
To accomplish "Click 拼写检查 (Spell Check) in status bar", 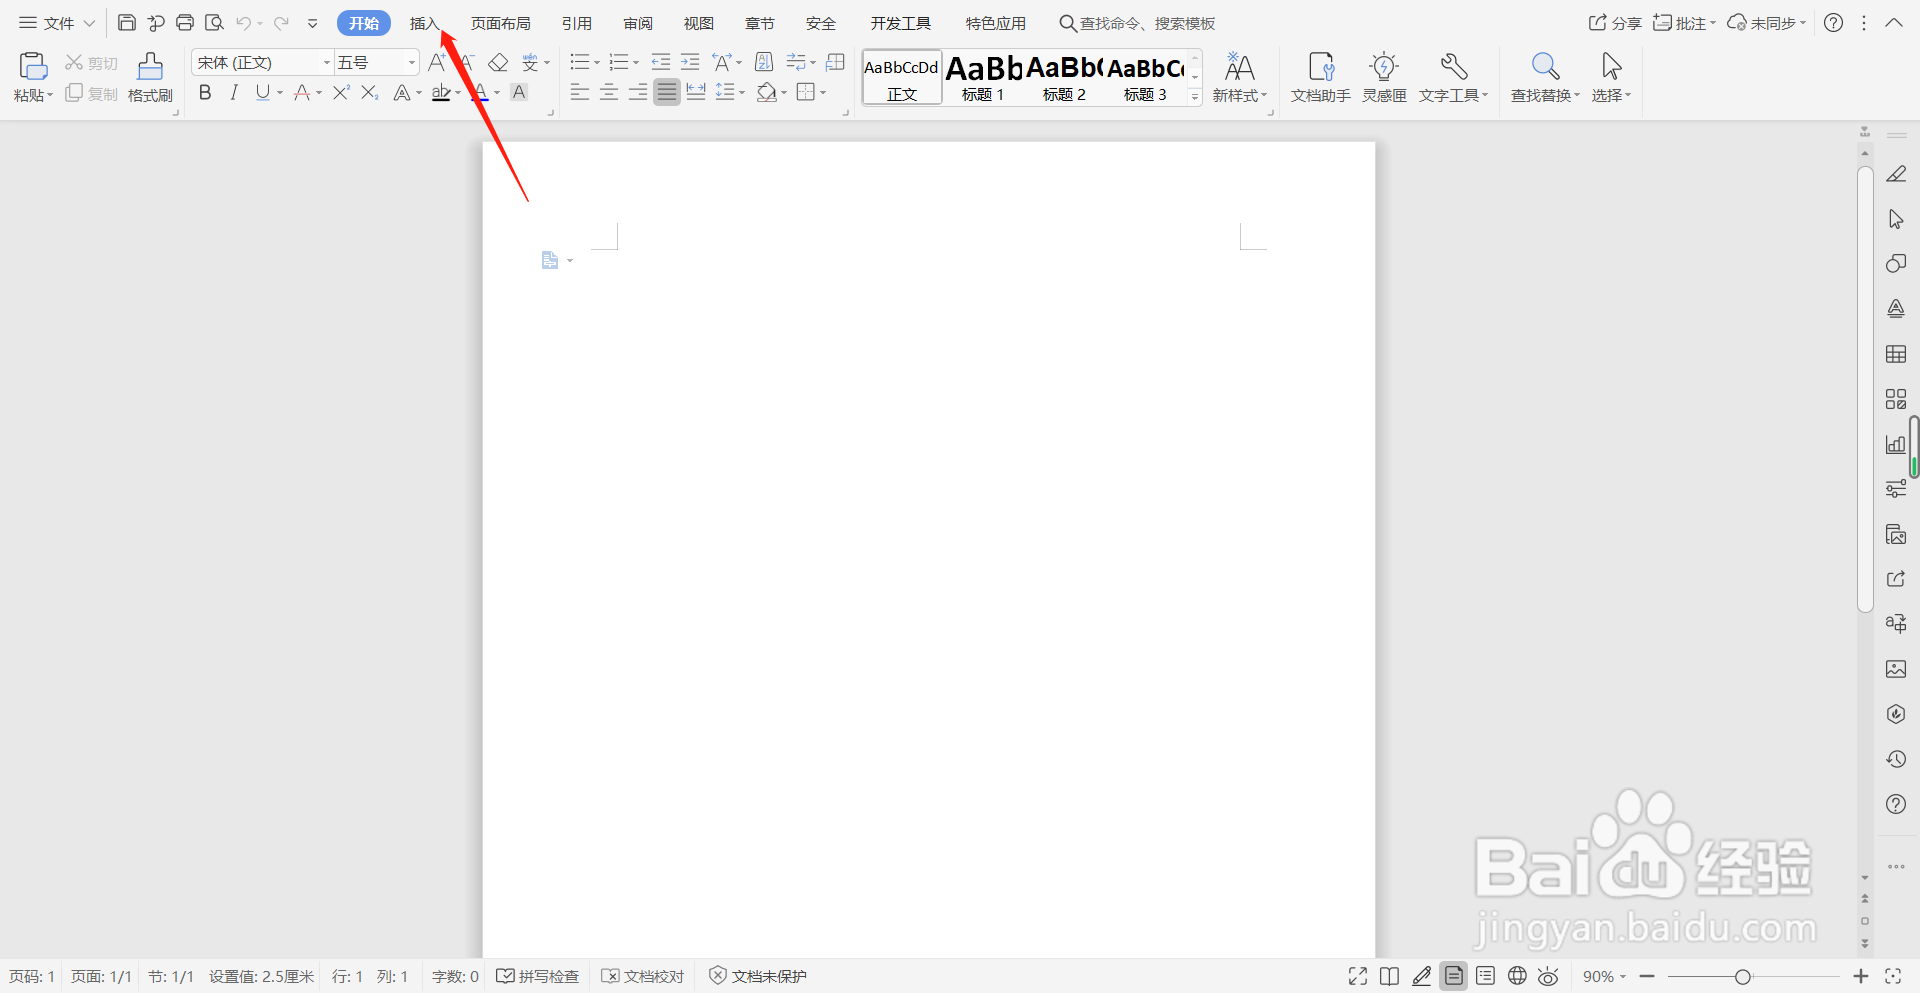I will [538, 976].
